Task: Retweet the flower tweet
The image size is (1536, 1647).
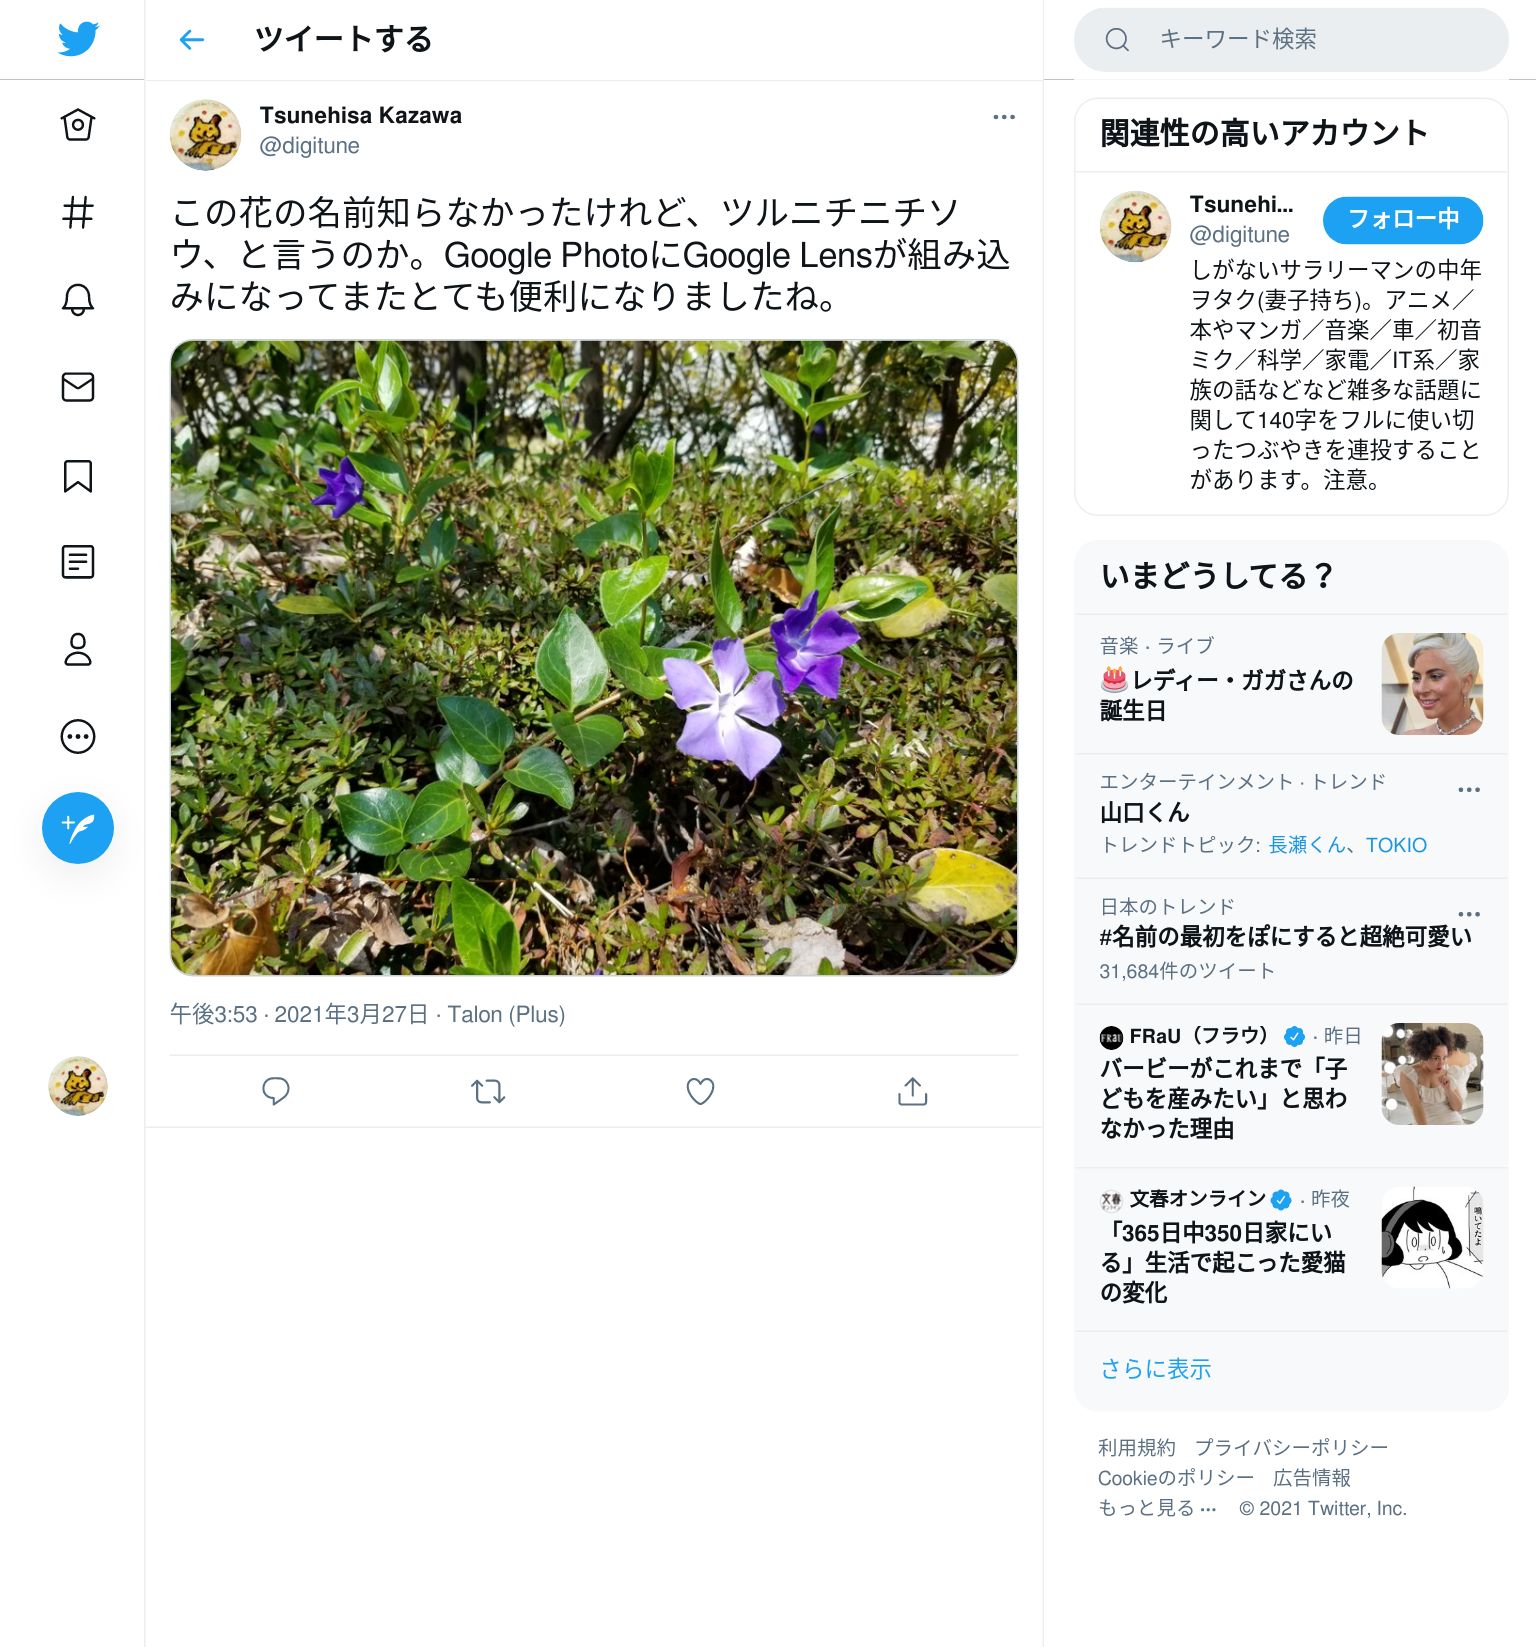Action: coord(488,1091)
